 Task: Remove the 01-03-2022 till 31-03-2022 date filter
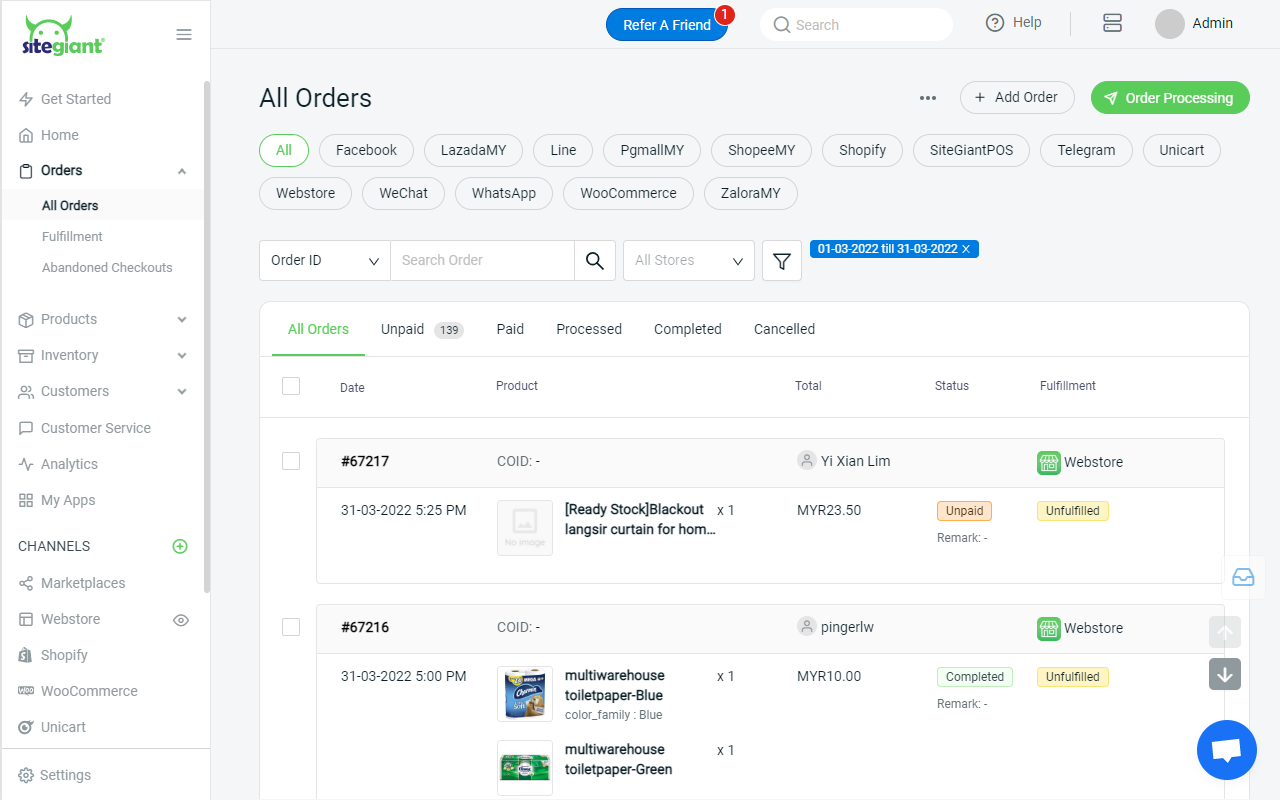pos(966,249)
